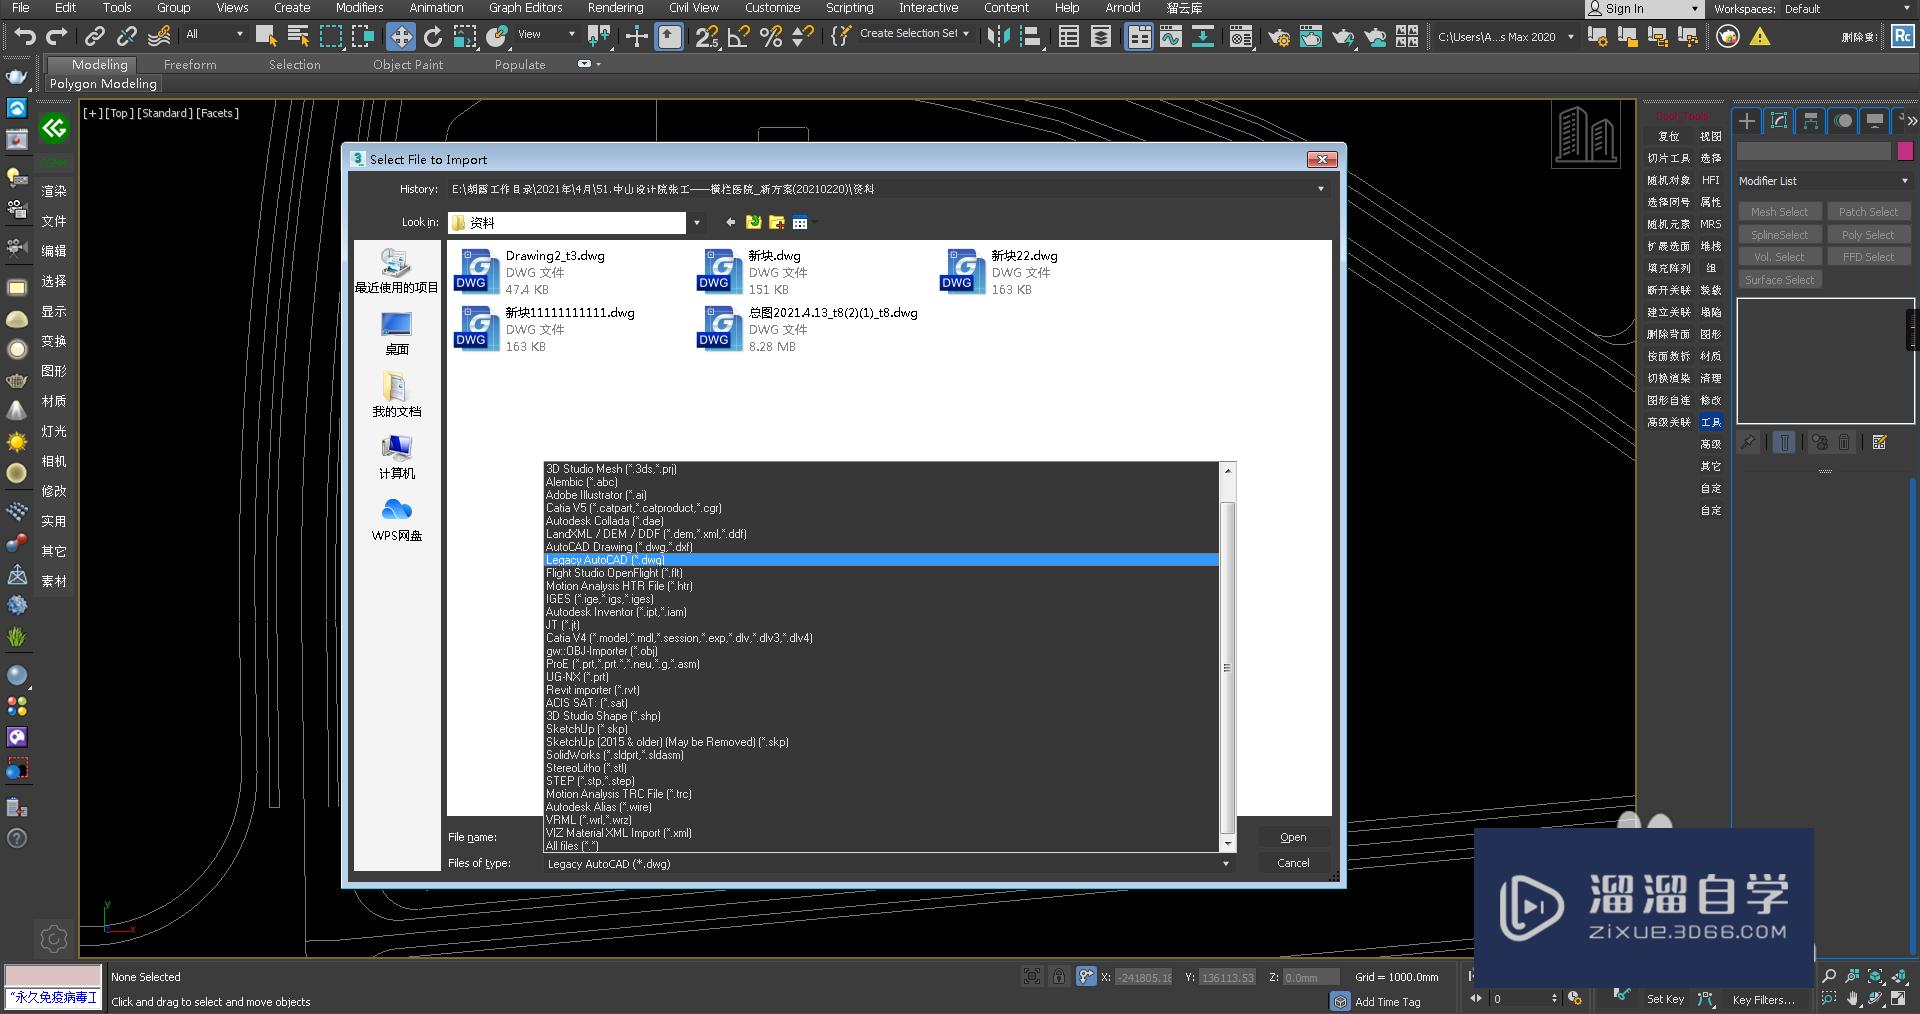Expand the History path dropdown
This screenshot has width=1920, height=1014.
coord(1320,189)
